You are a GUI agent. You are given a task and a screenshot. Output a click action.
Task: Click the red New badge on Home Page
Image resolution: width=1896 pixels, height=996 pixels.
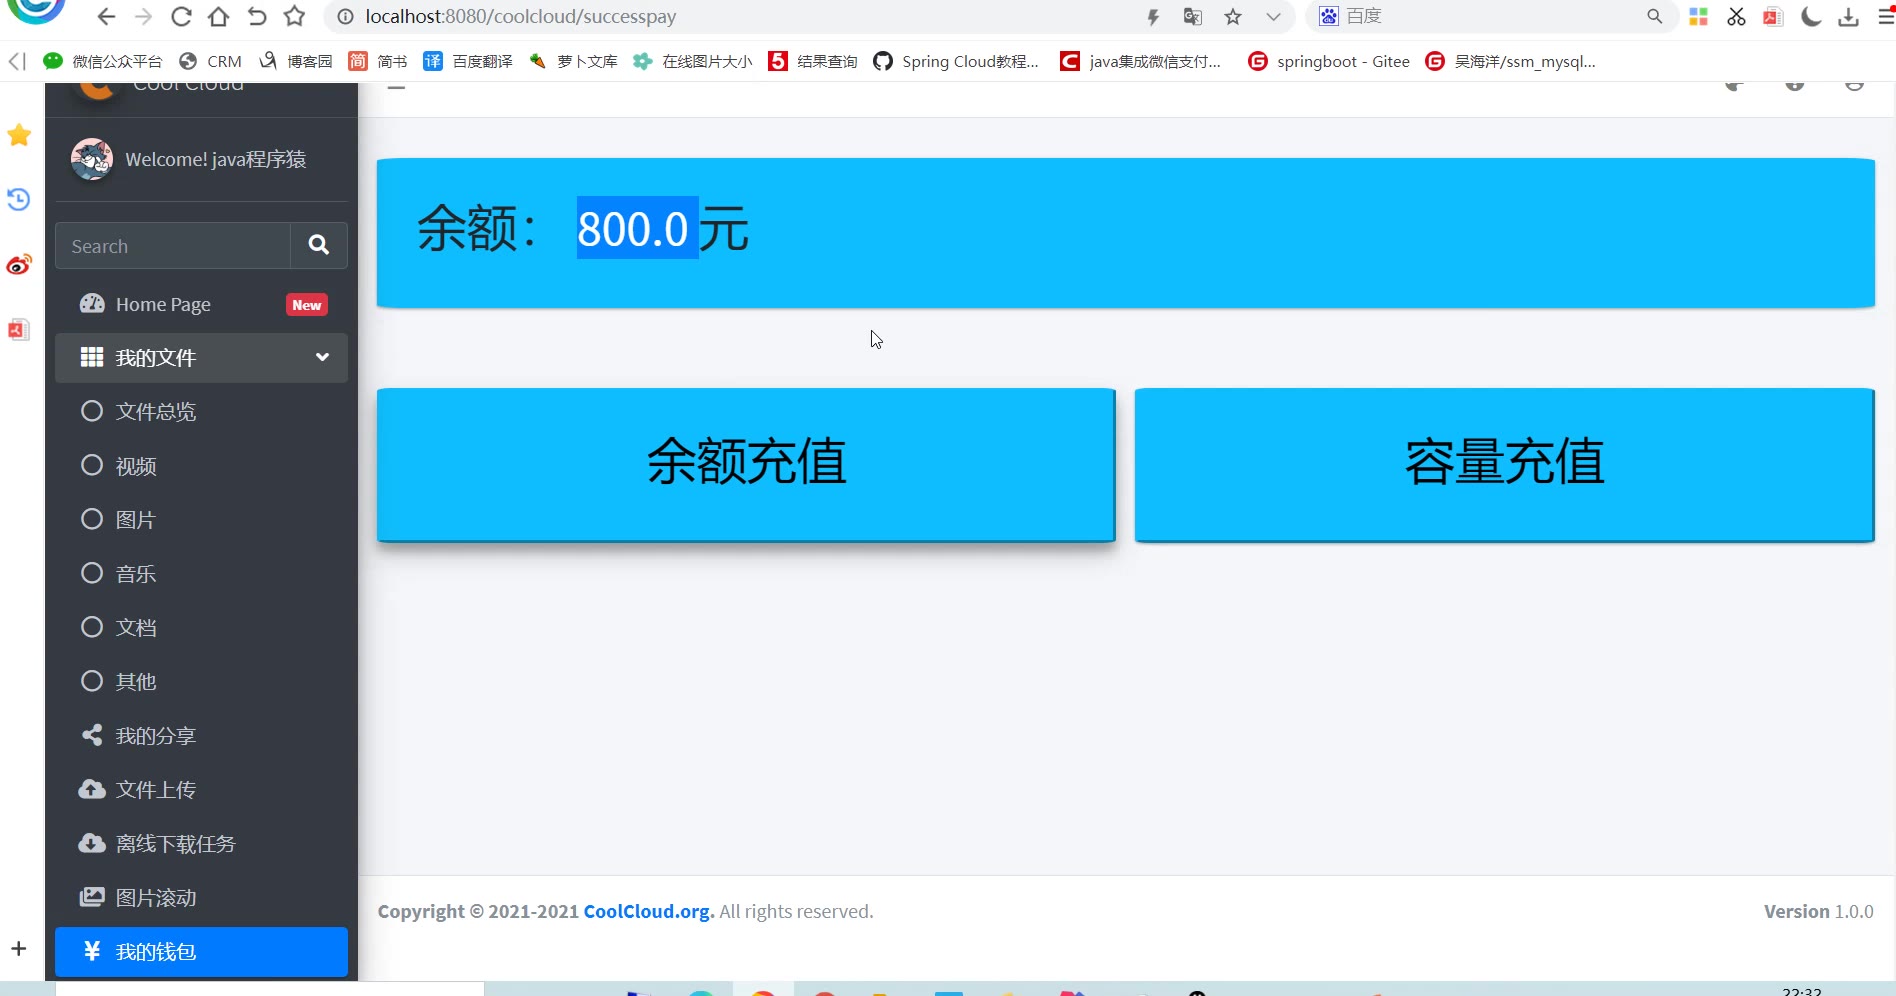[307, 305]
